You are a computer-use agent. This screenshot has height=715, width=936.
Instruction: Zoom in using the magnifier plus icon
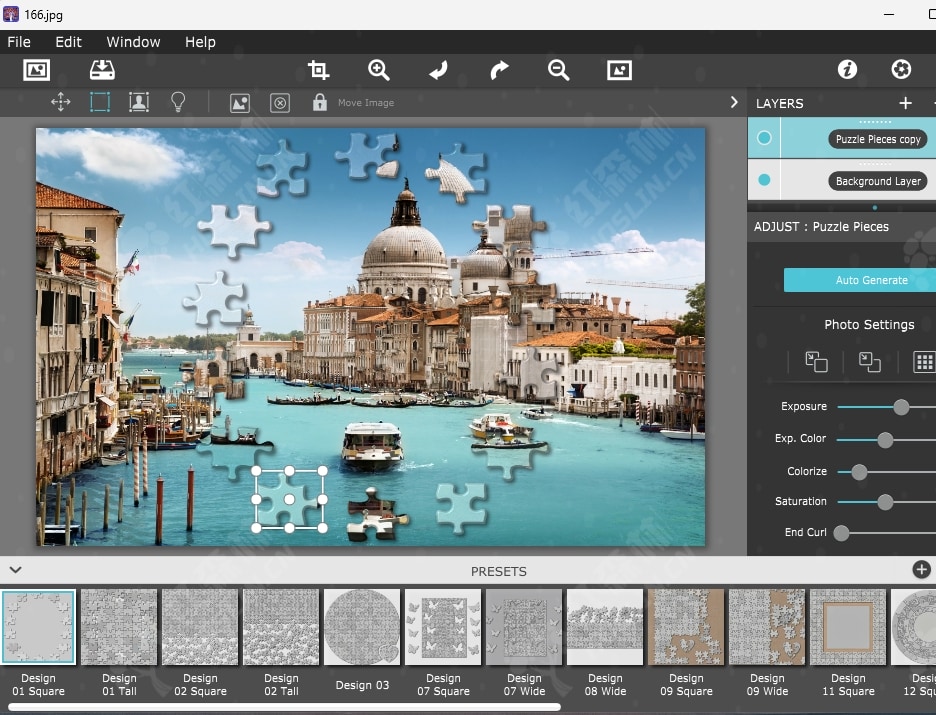point(378,70)
